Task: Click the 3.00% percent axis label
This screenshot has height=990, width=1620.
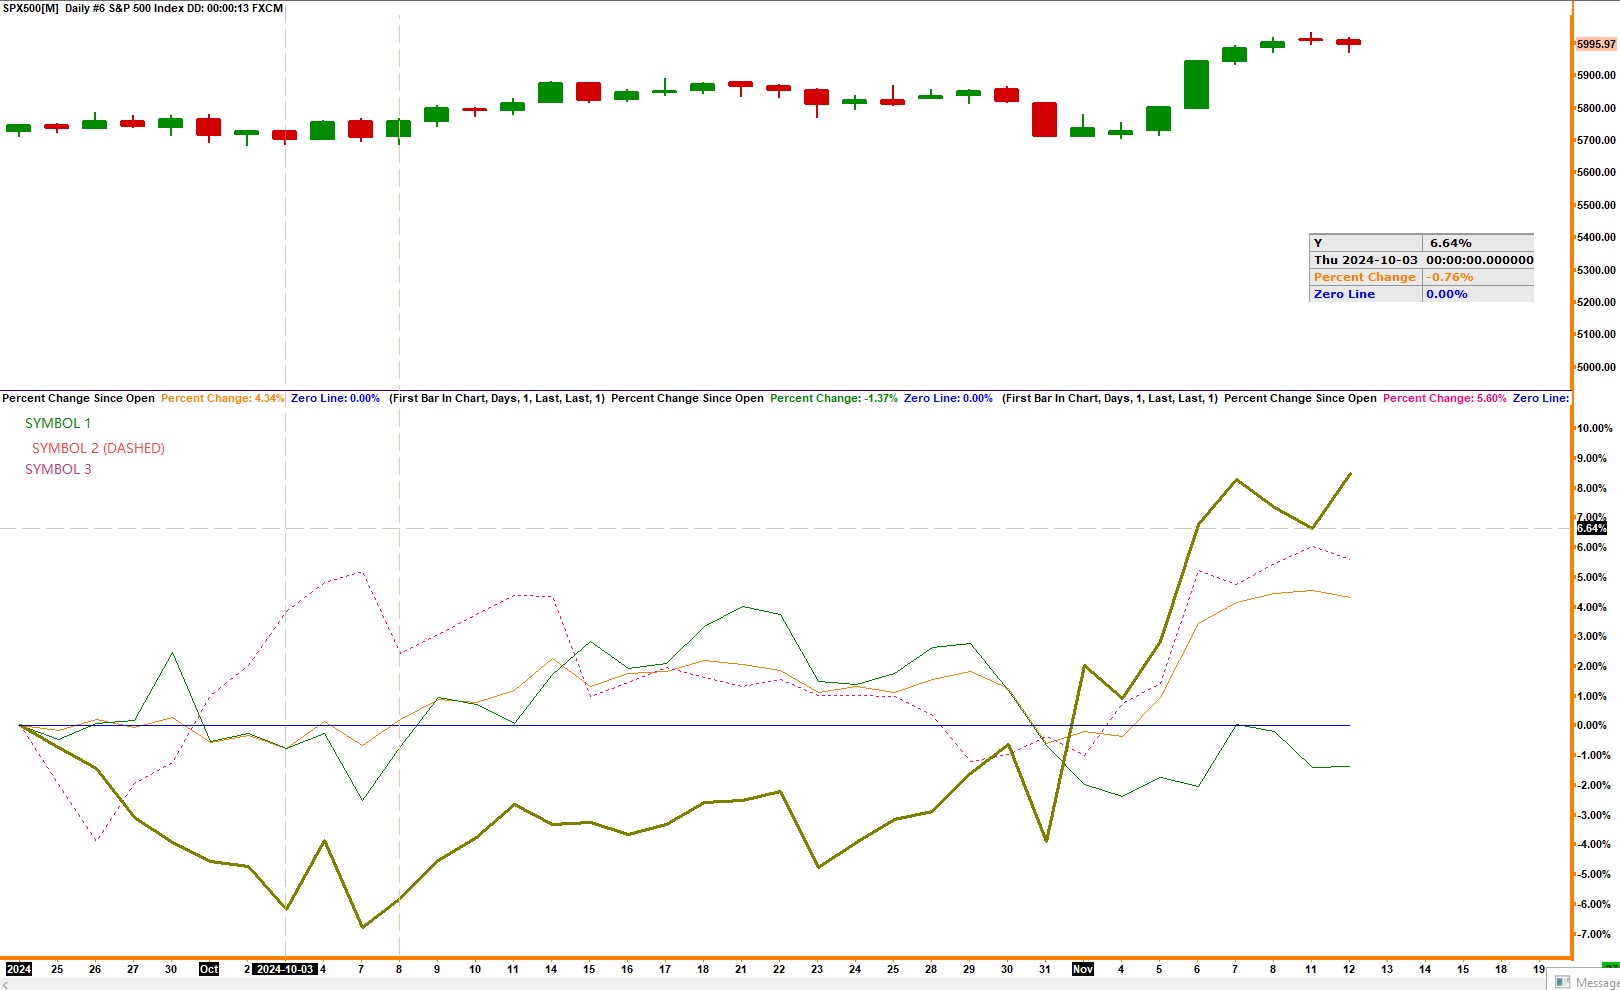Action: [1594, 636]
